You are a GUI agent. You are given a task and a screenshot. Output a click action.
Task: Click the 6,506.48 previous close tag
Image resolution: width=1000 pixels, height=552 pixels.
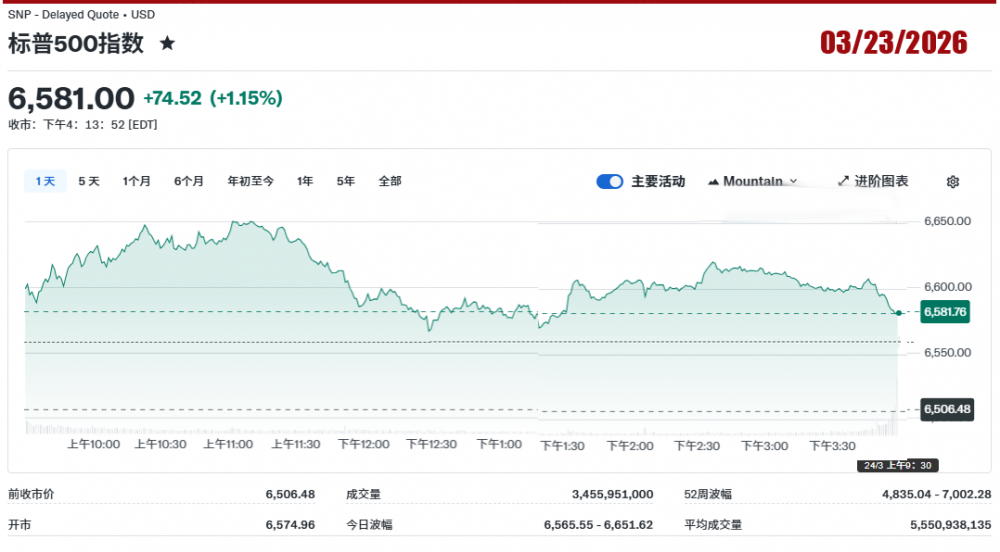(x=946, y=409)
